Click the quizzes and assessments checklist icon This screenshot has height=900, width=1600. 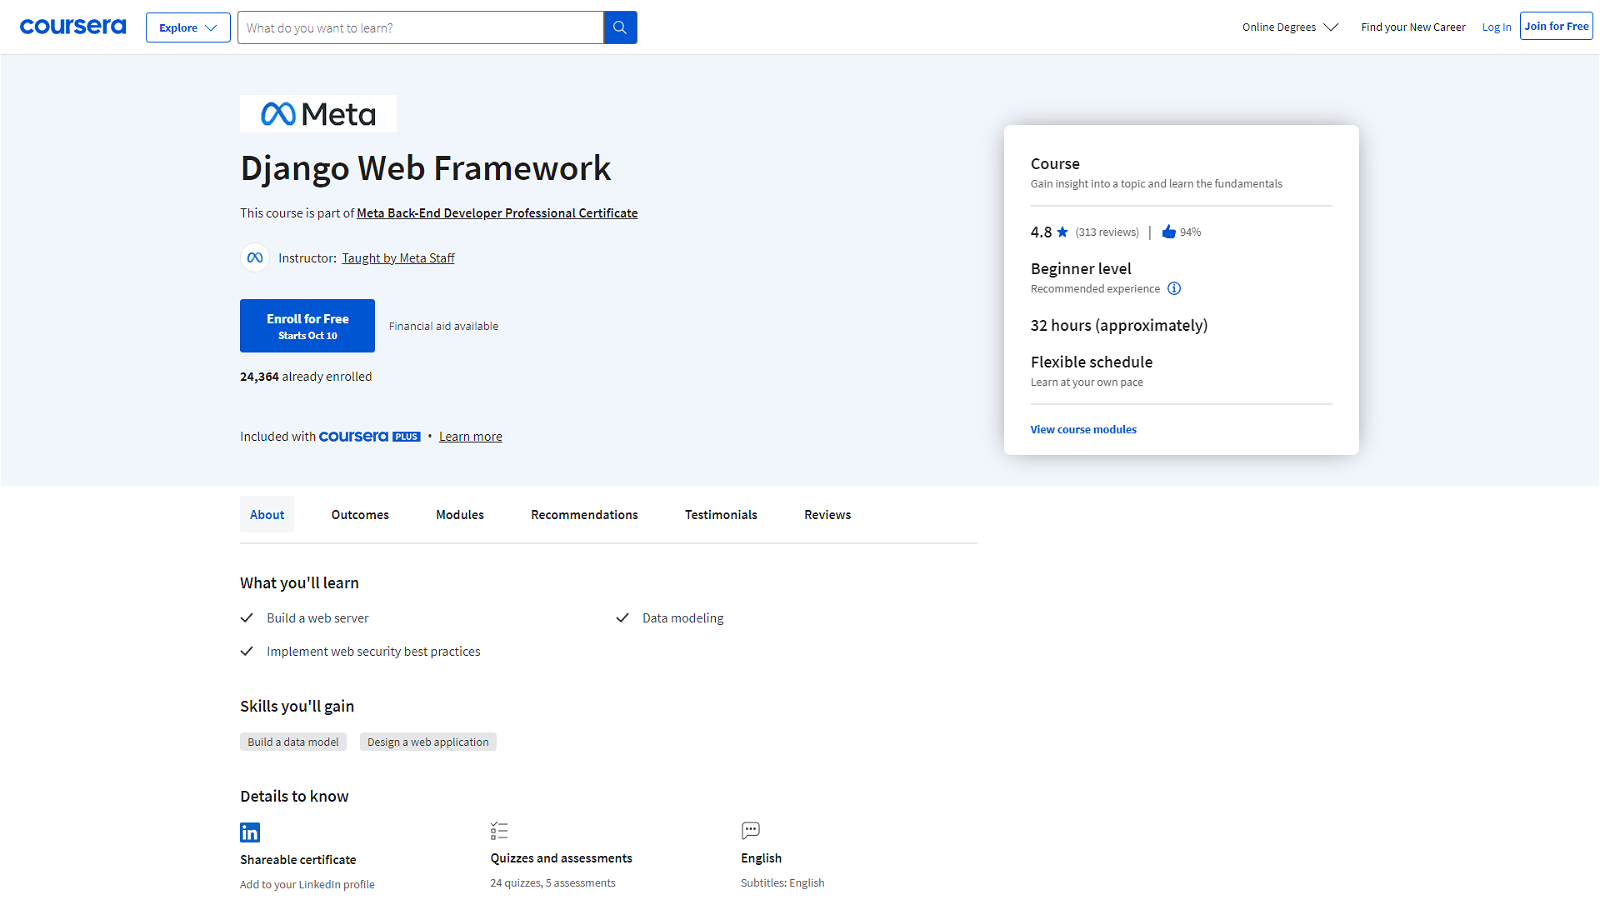pyautogui.click(x=500, y=831)
